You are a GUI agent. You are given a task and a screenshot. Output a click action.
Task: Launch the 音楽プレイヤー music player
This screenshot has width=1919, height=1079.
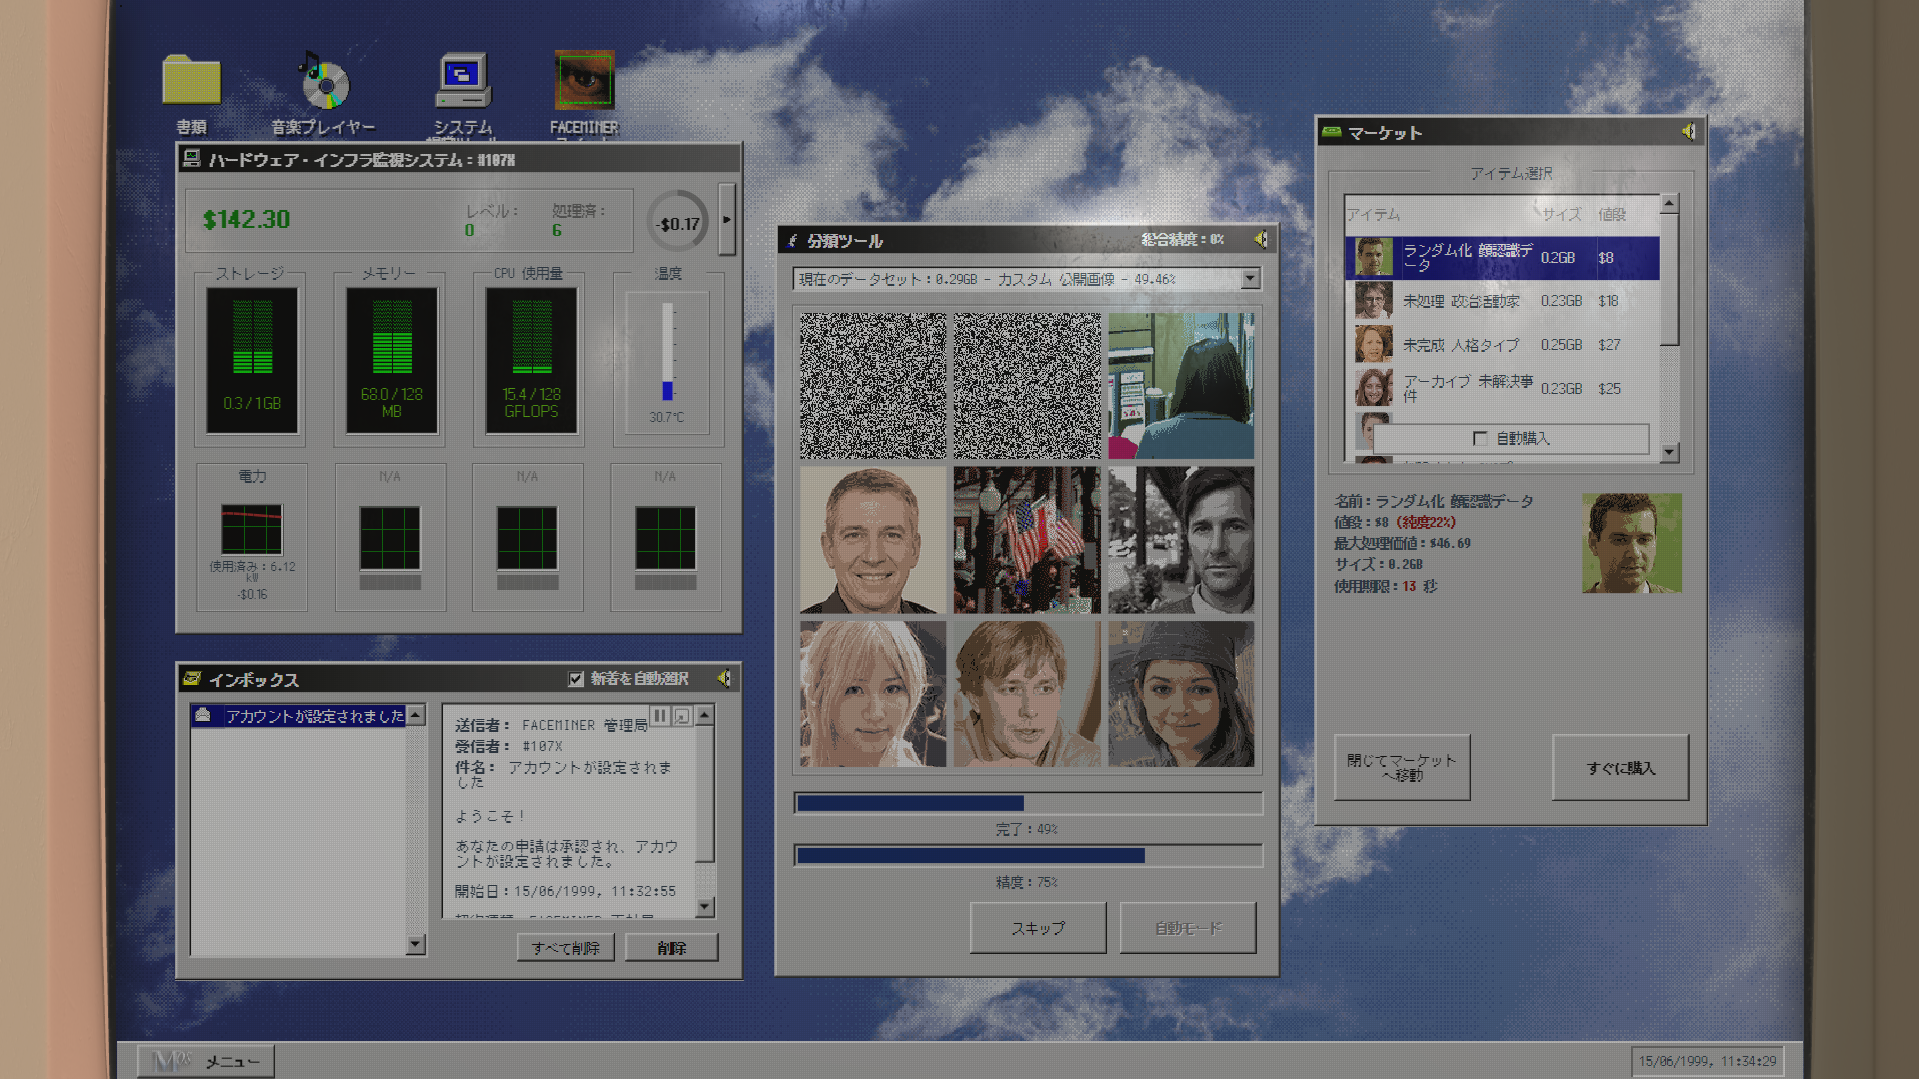click(323, 80)
